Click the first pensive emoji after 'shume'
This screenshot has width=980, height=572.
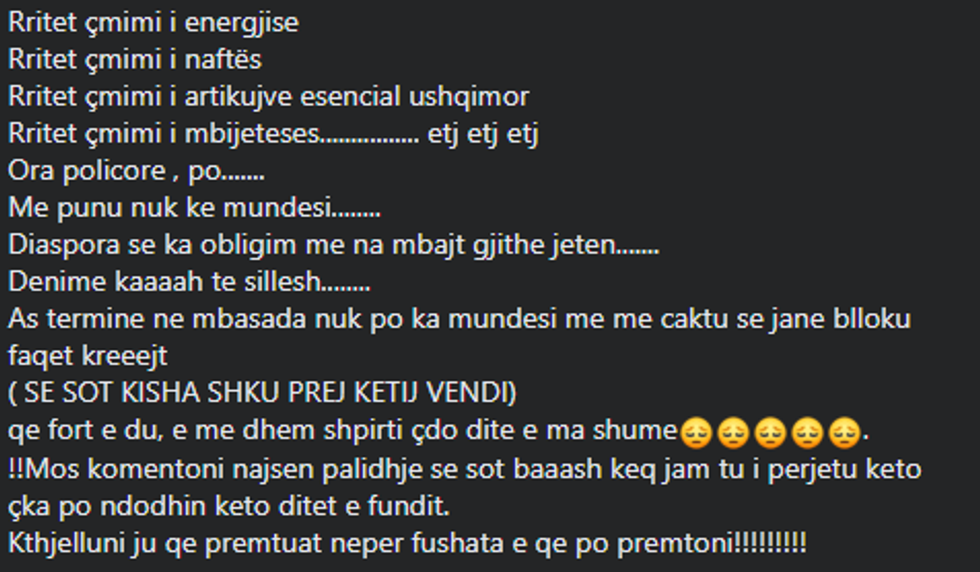point(696,432)
